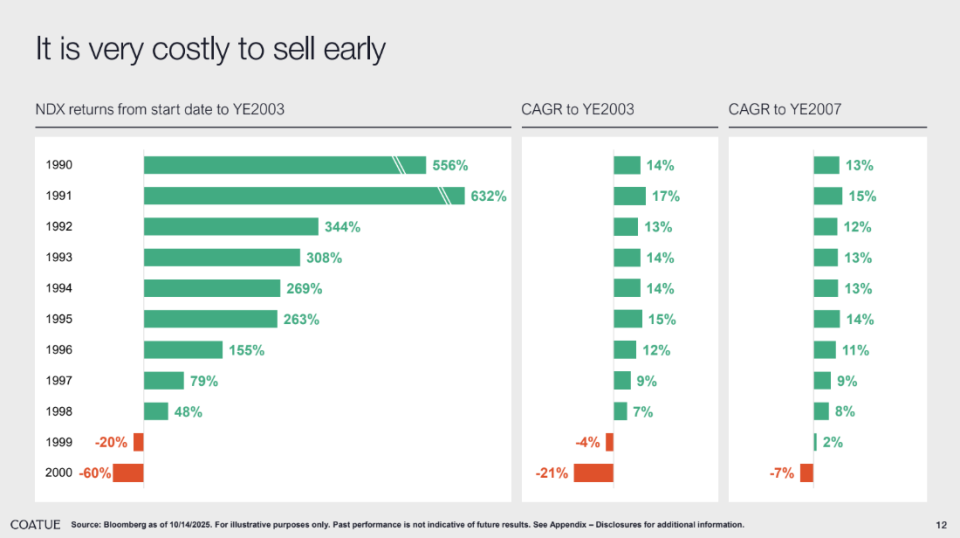
Task: Click the 1991 bar labeled 632%
Action: point(300,196)
